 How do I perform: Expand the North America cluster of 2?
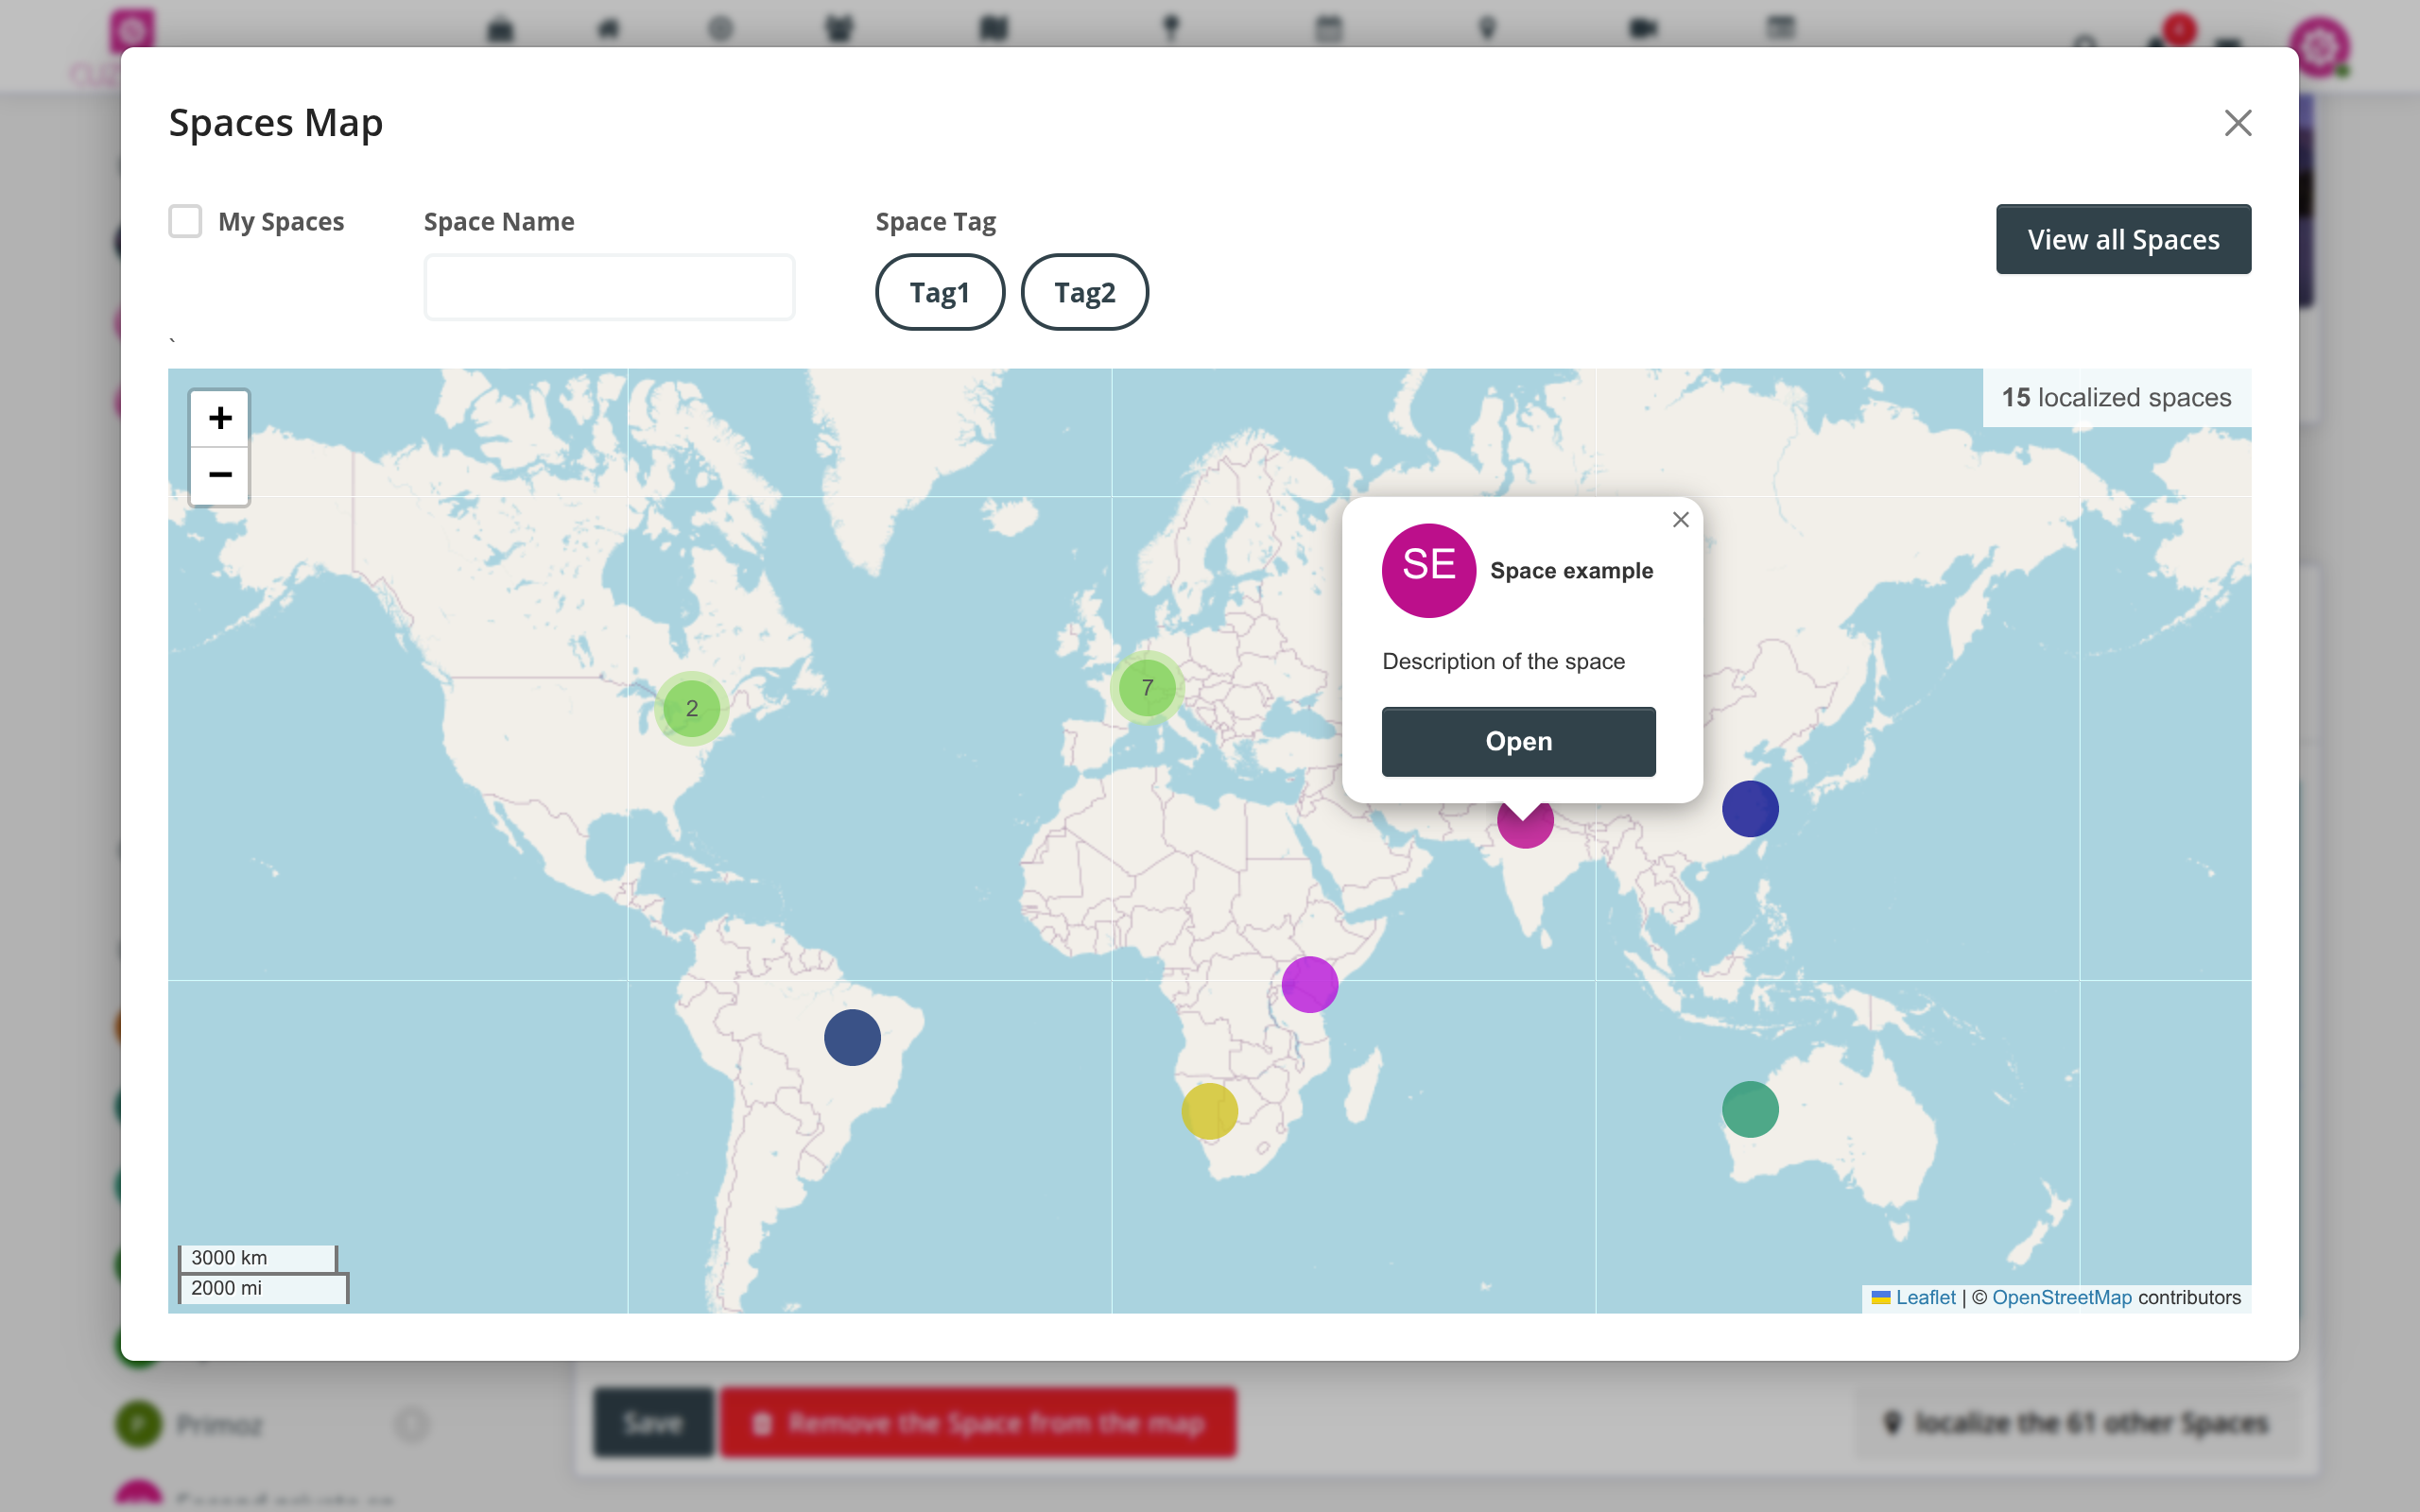point(691,709)
